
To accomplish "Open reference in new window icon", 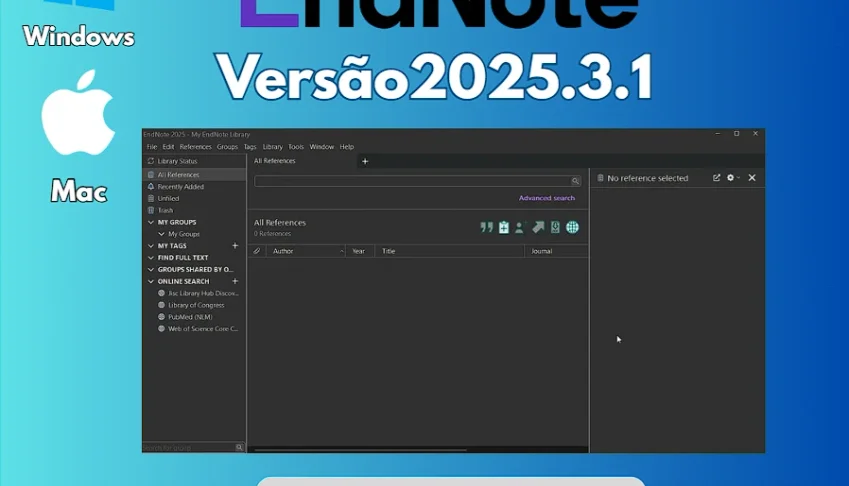I will coord(716,178).
